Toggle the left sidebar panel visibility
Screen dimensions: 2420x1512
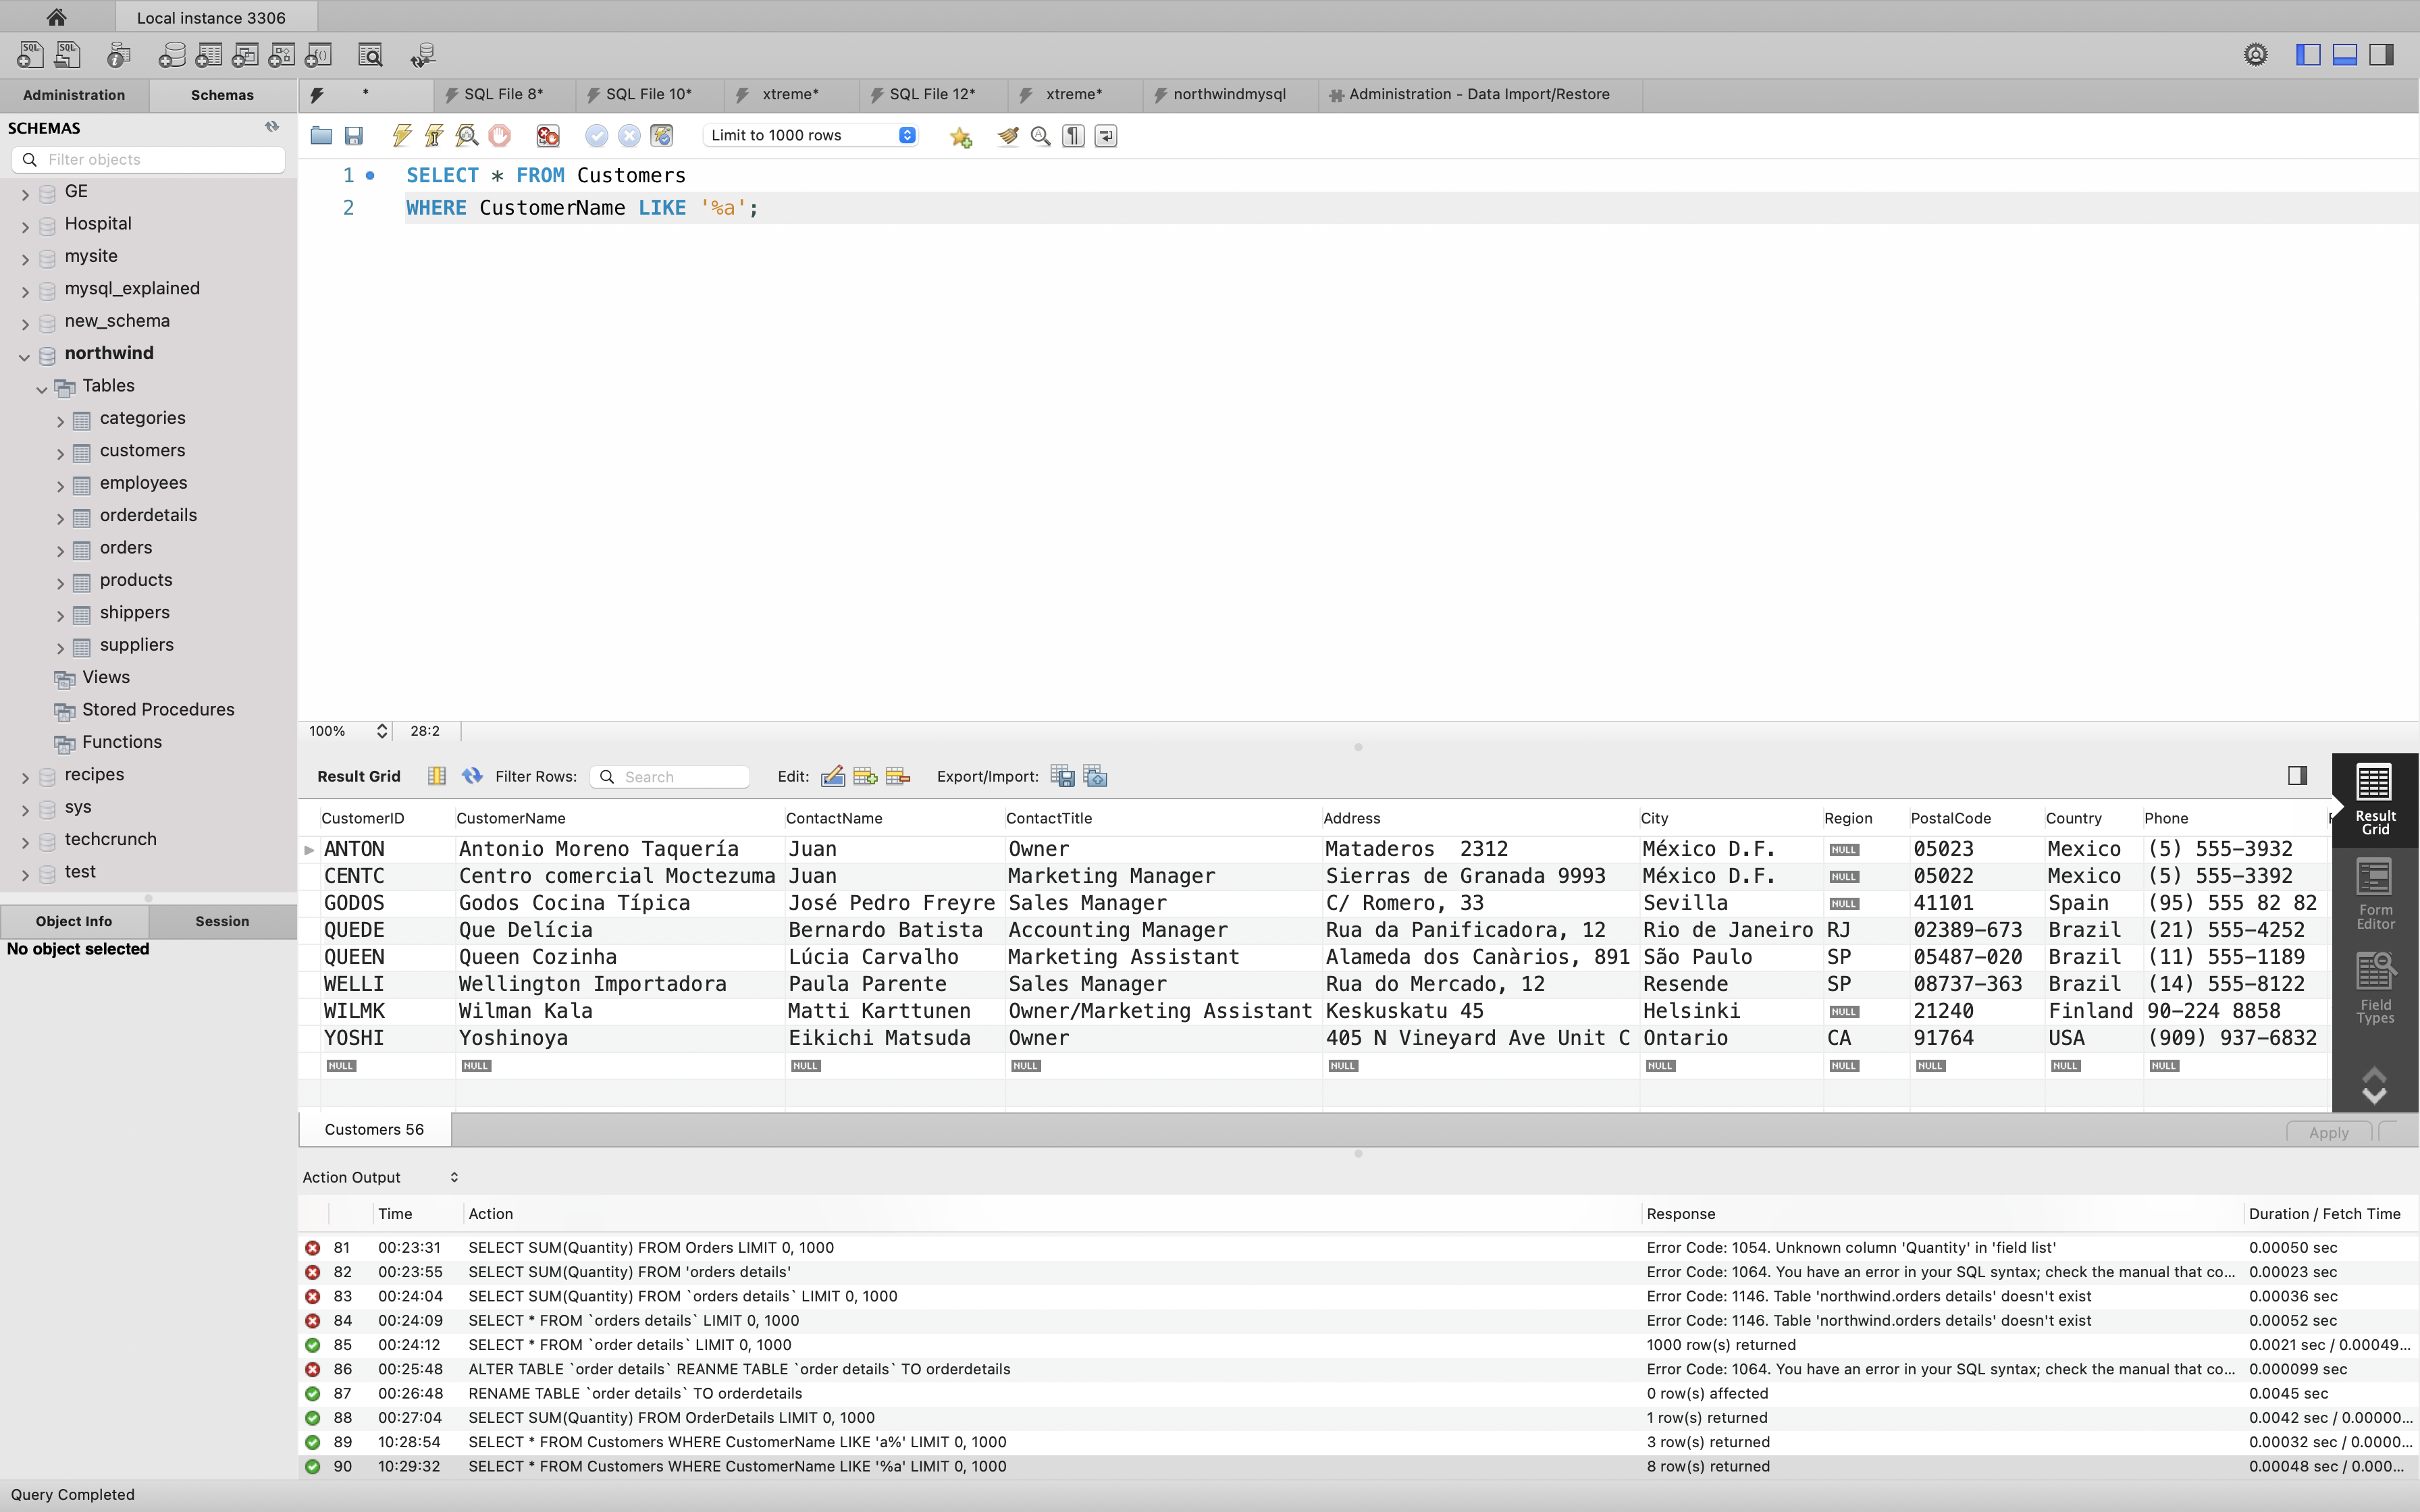pos(2308,55)
